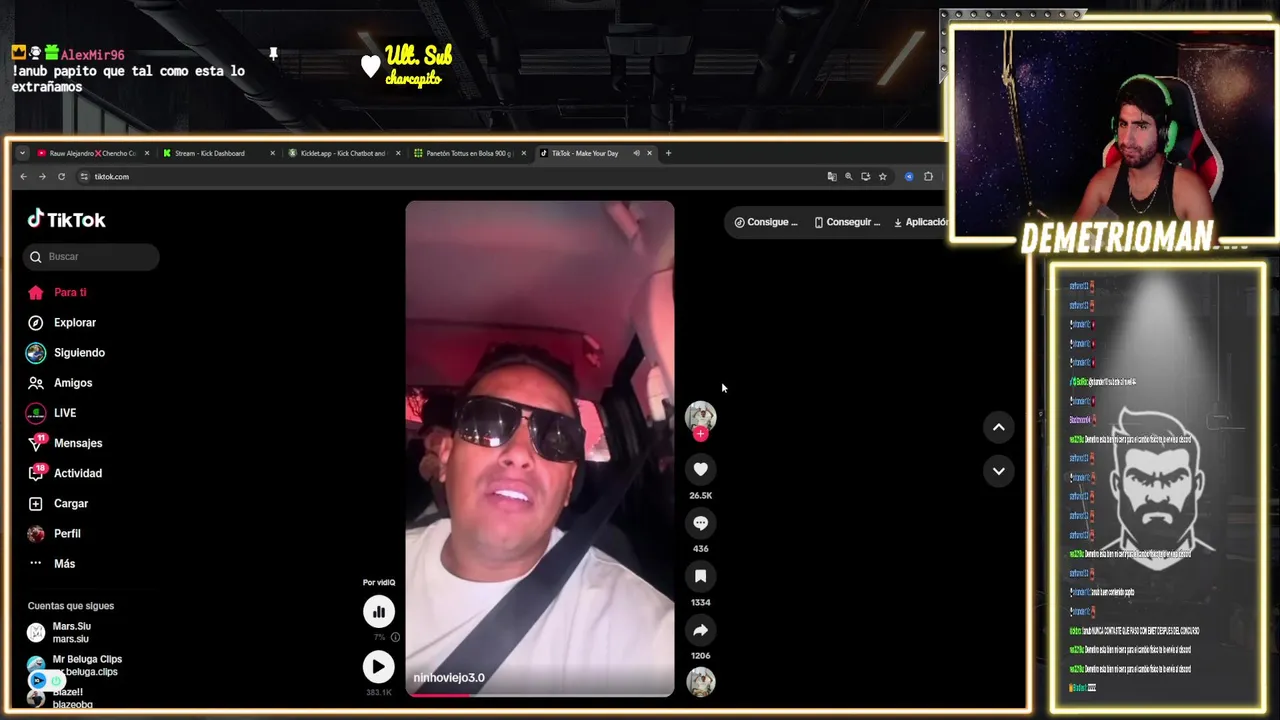The image size is (1280, 720).
Task: Bookmark this page with star icon
Action: 882,176
